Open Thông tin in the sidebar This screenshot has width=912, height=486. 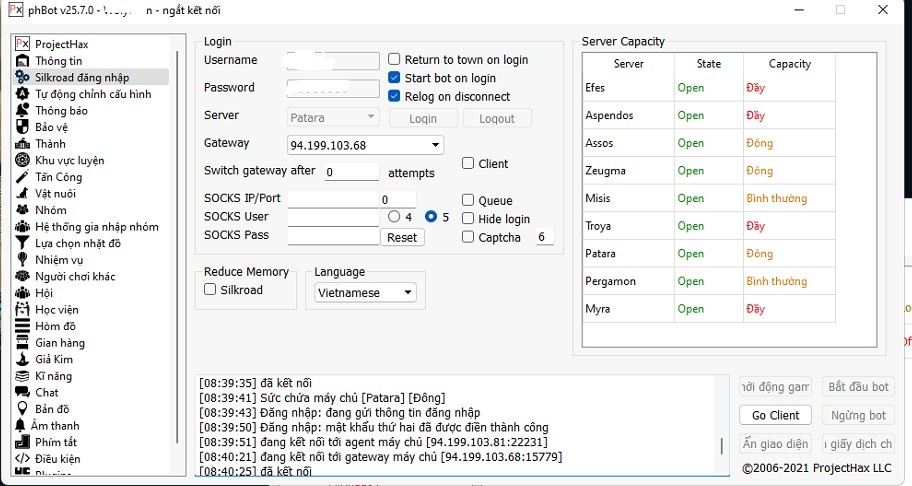click(58, 61)
